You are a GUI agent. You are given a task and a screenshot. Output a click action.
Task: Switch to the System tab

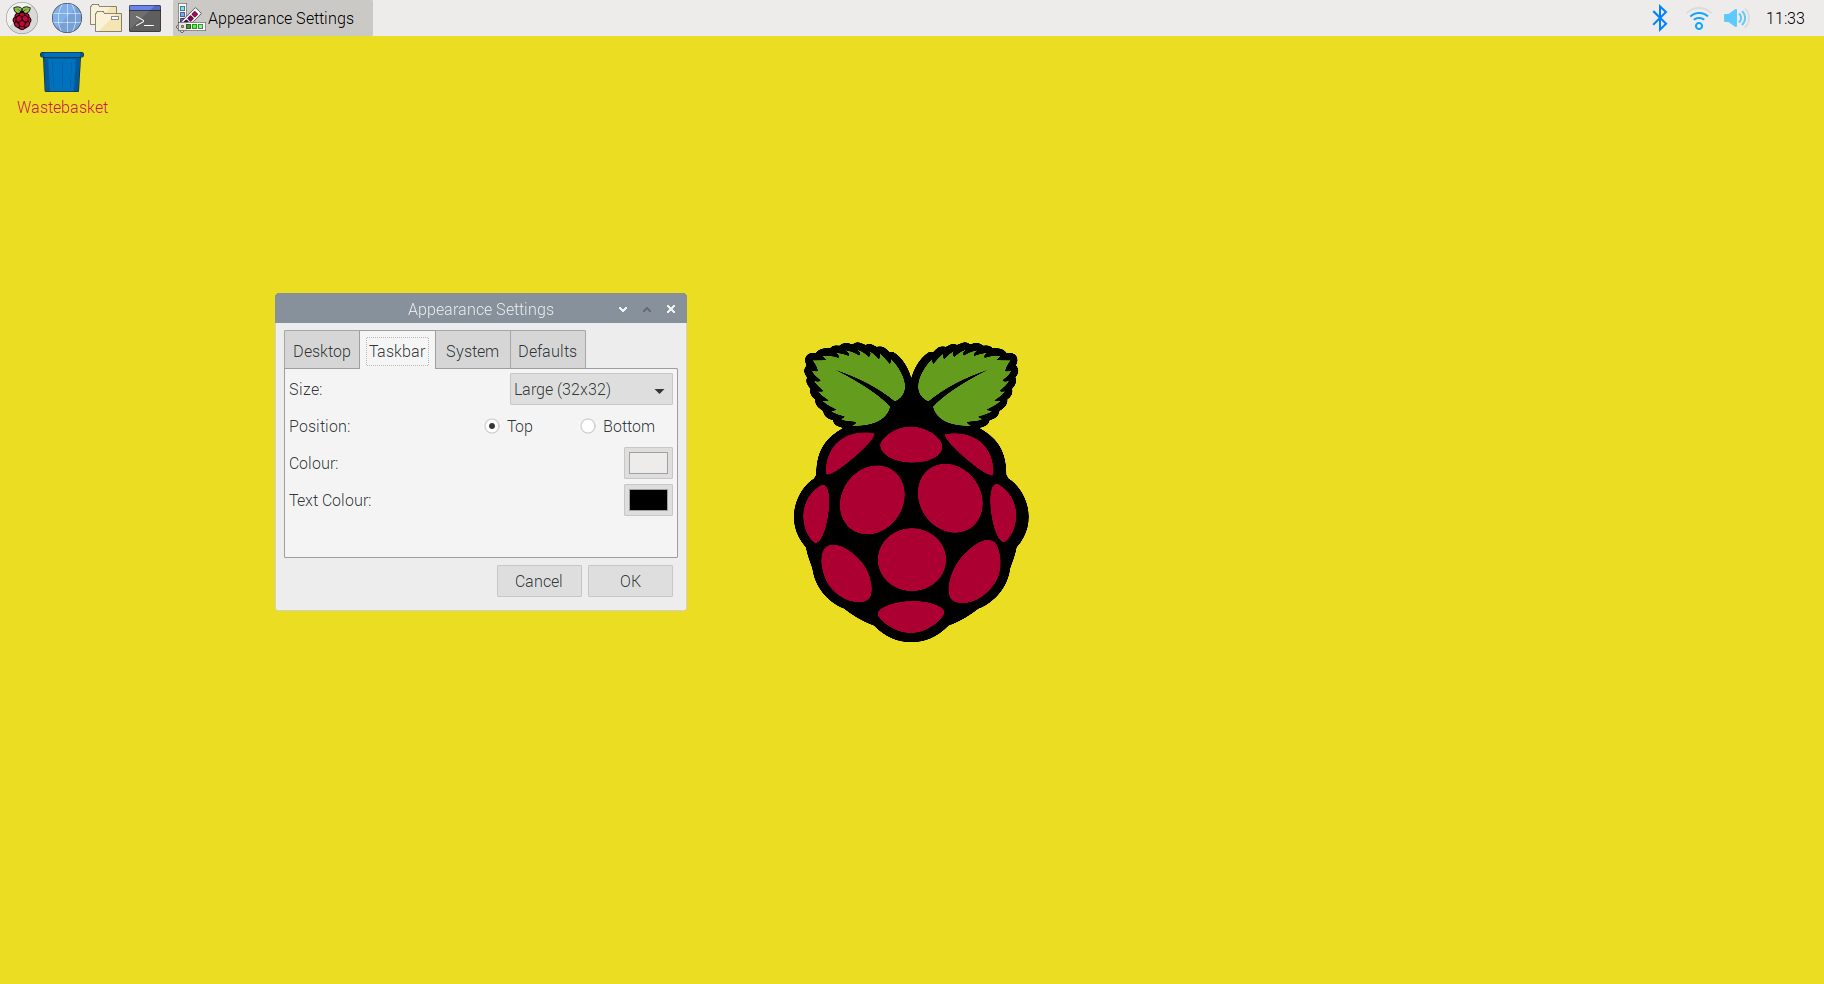(x=472, y=351)
